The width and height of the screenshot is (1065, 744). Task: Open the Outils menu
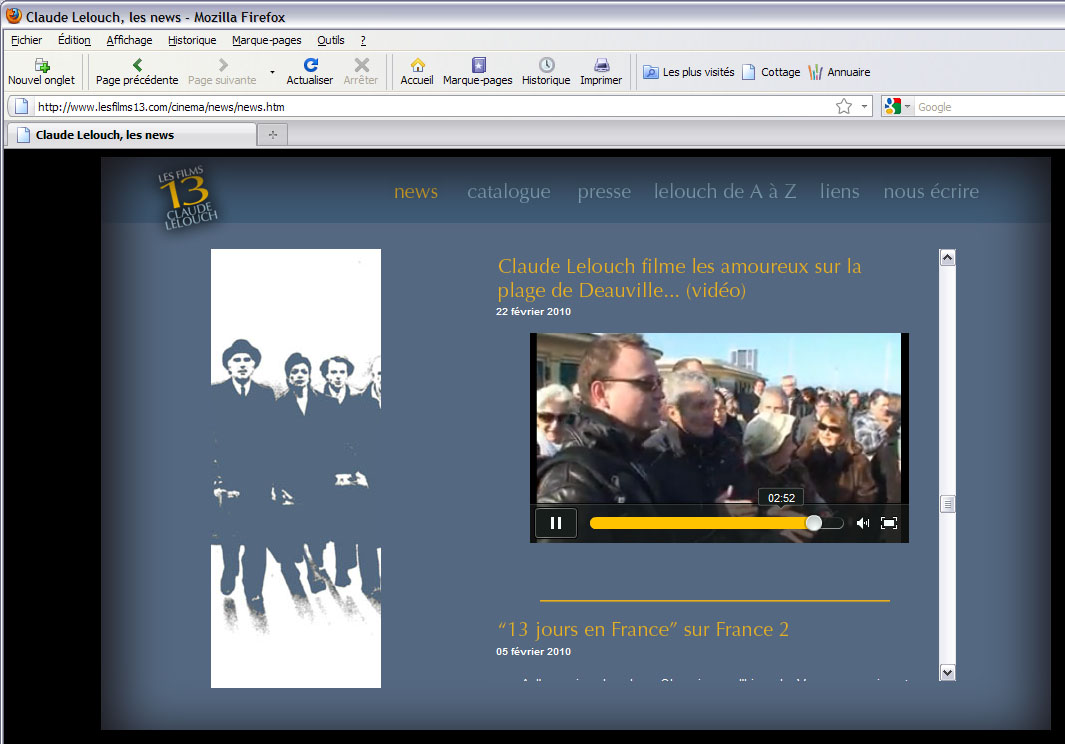[331, 40]
